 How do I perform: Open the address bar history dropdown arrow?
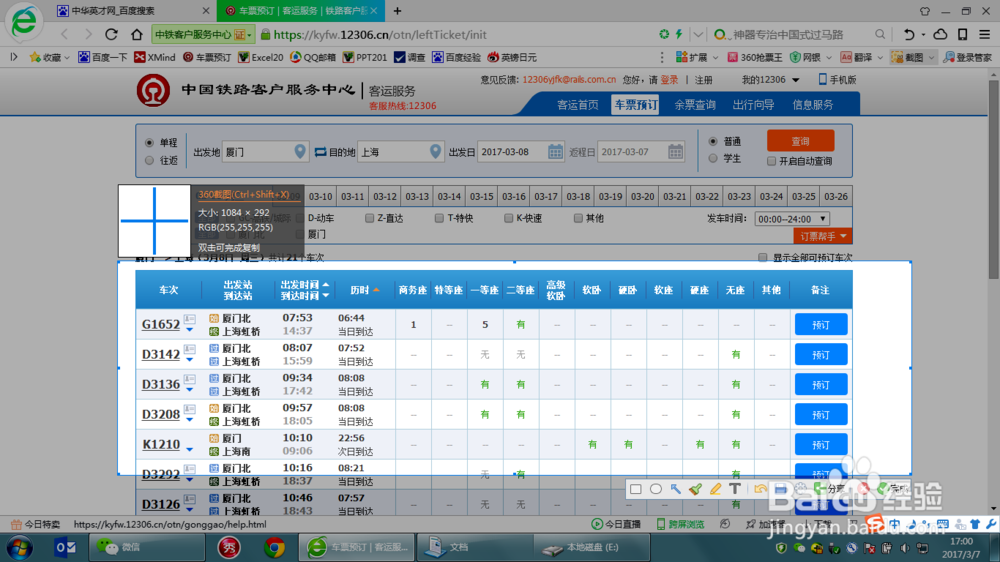698,34
